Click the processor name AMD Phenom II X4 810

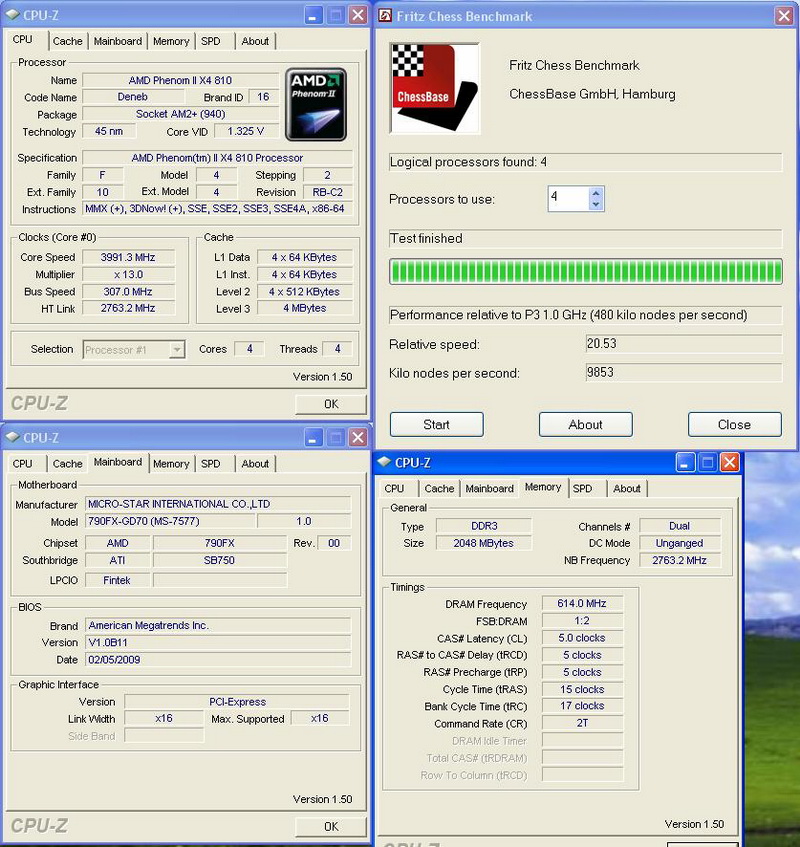(180, 80)
